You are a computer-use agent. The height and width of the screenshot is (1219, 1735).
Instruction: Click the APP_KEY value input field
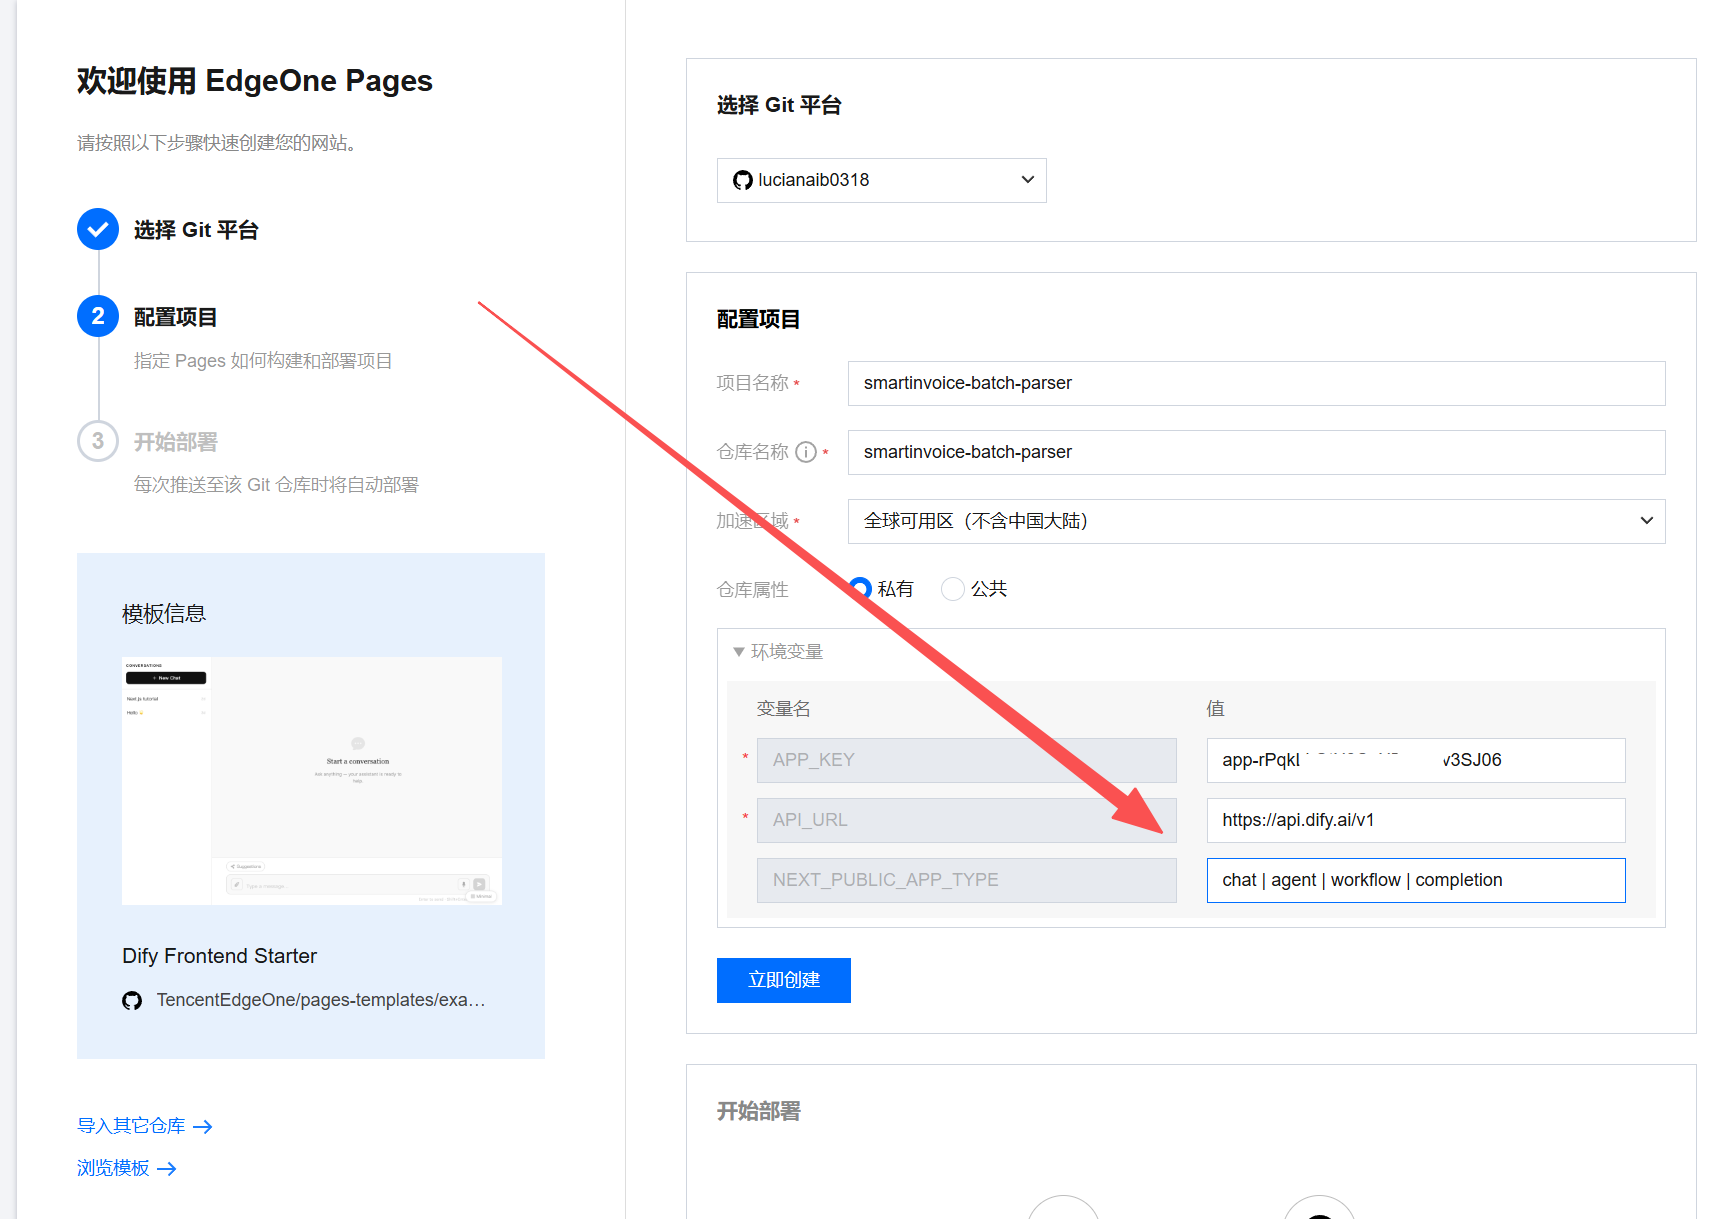(1416, 760)
